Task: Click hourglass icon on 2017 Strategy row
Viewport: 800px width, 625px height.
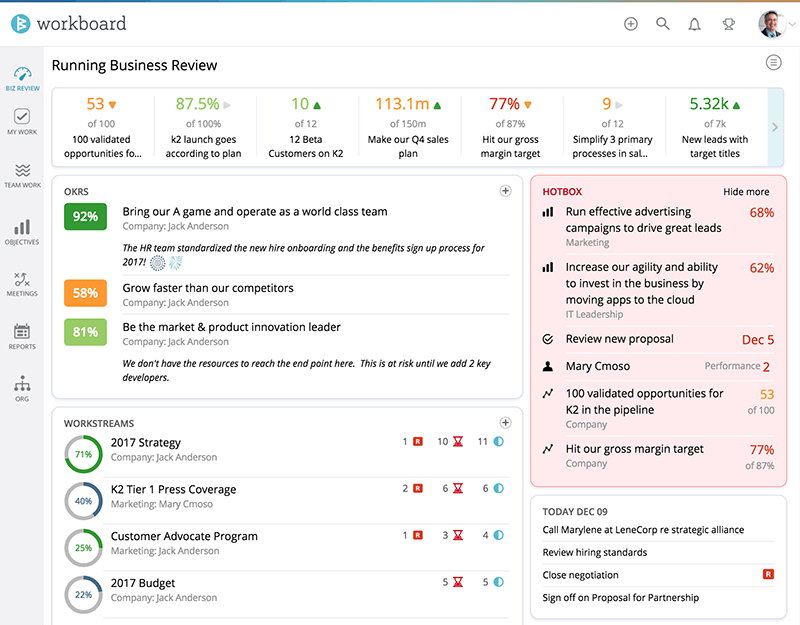Action: 458,442
